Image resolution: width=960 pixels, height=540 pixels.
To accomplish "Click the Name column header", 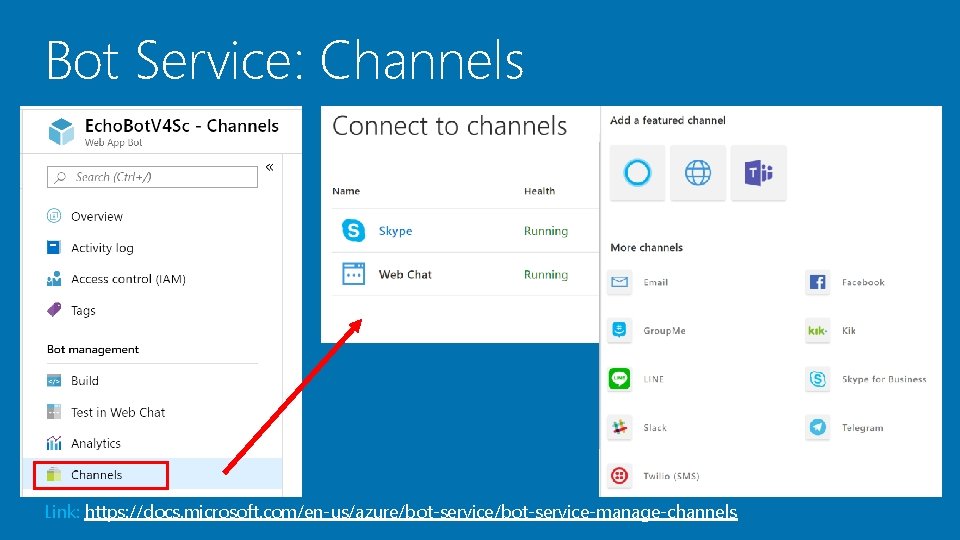I will pos(346,191).
